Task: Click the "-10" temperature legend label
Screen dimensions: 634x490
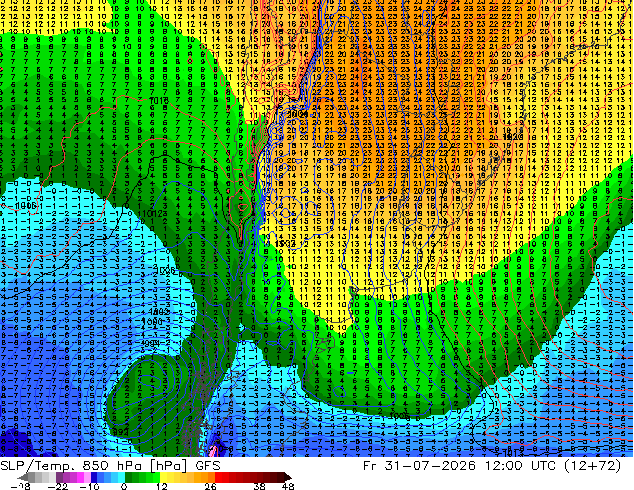Action: [90, 486]
